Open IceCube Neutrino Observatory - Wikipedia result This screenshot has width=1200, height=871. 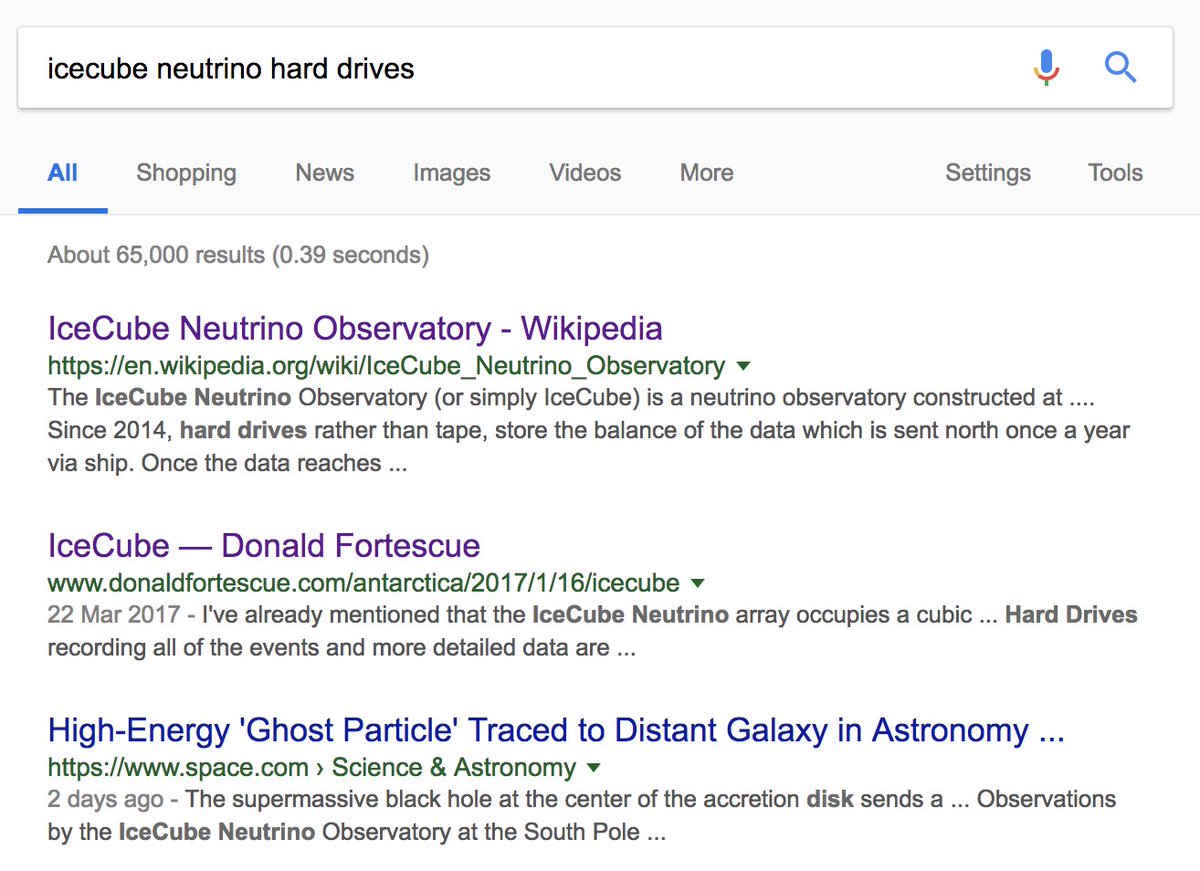(355, 328)
